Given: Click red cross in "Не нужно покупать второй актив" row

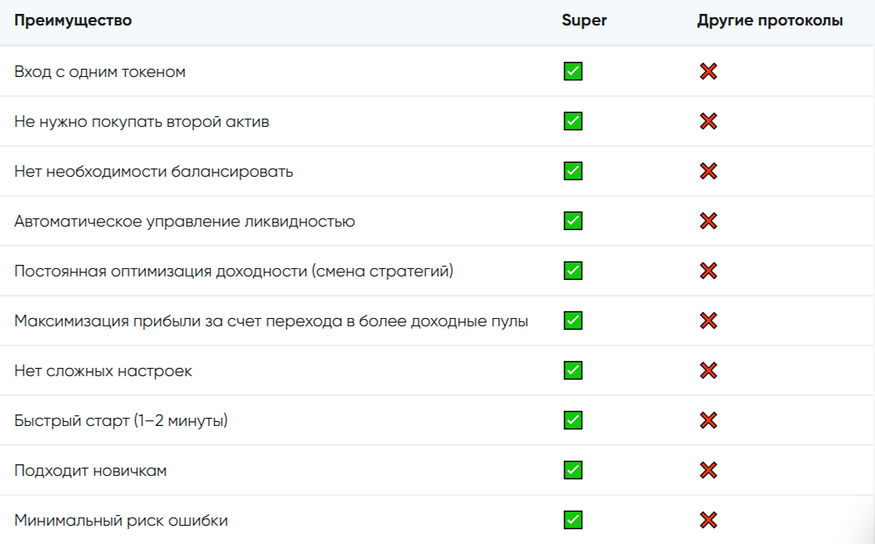Looking at the screenshot, I should tap(708, 122).
